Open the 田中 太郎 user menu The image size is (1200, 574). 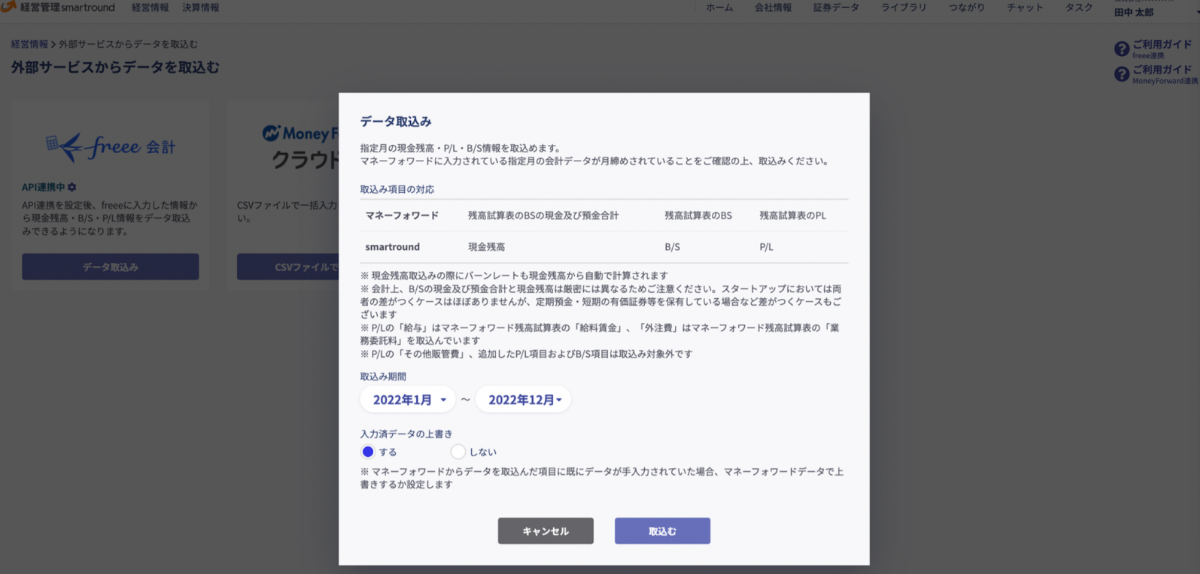point(1133,12)
